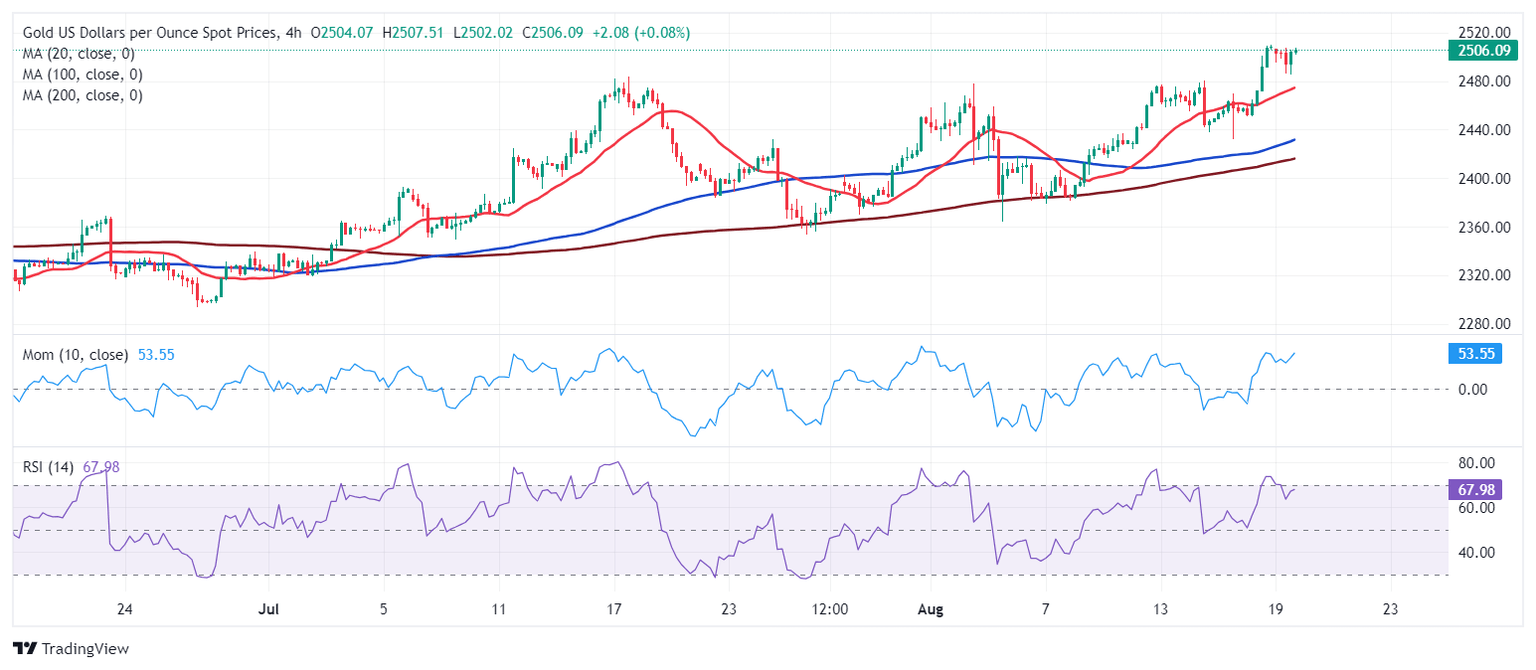Click the TradingView logo

pos(70,648)
